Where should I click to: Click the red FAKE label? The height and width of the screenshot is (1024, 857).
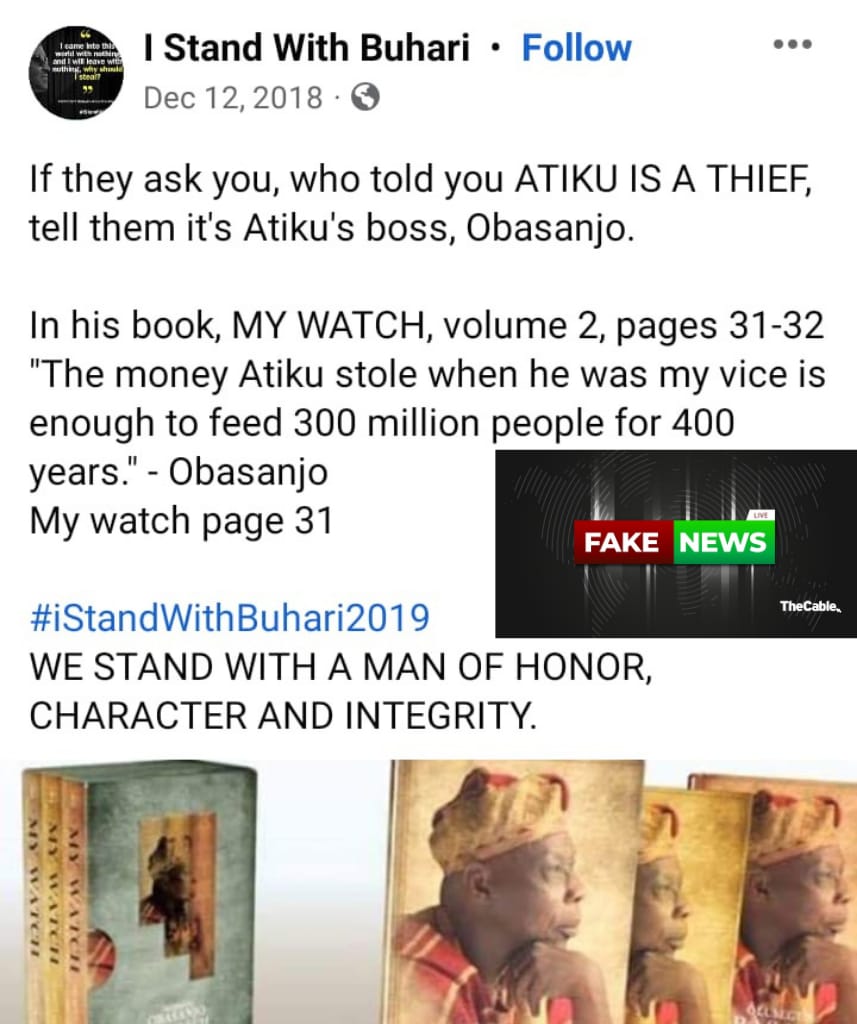pos(623,542)
